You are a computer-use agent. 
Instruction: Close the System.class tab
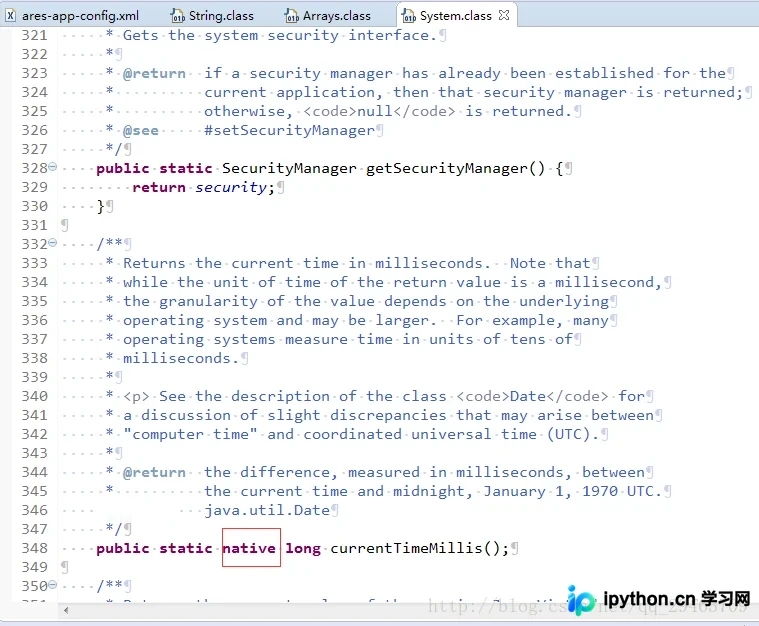pyautogui.click(x=504, y=15)
